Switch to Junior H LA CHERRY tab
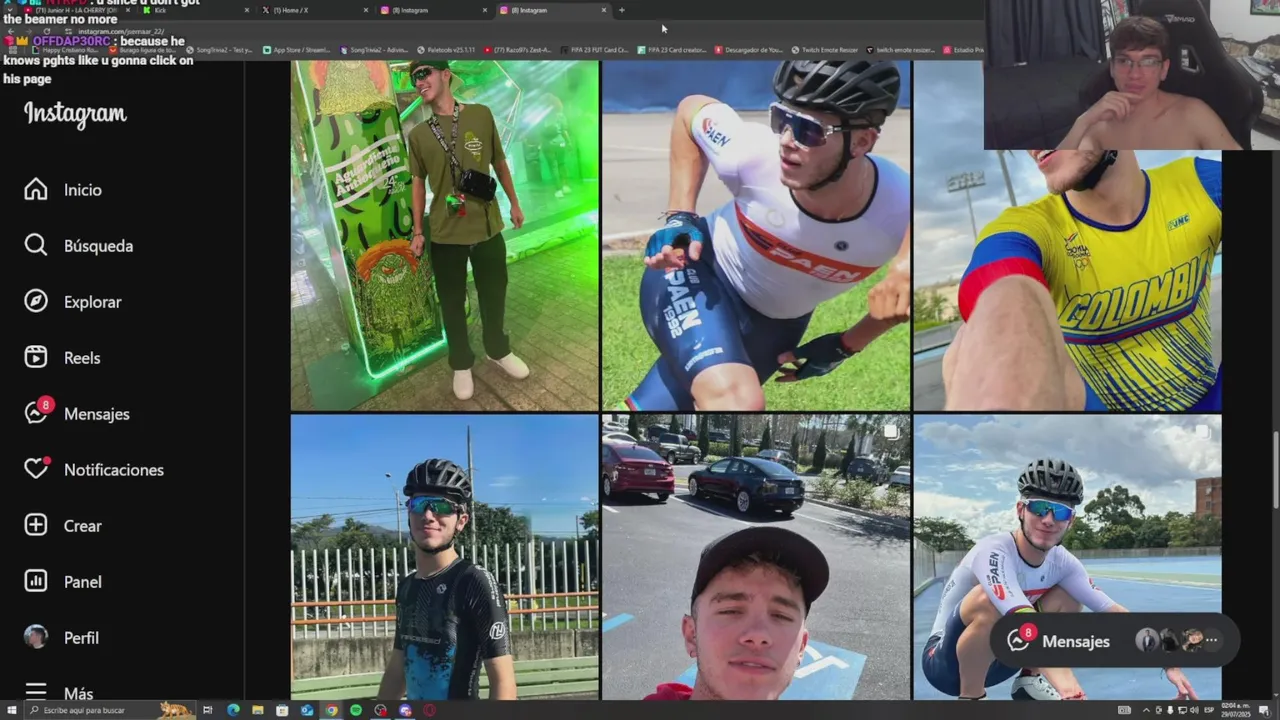Image resolution: width=1280 pixels, height=720 pixels. coord(76,10)
